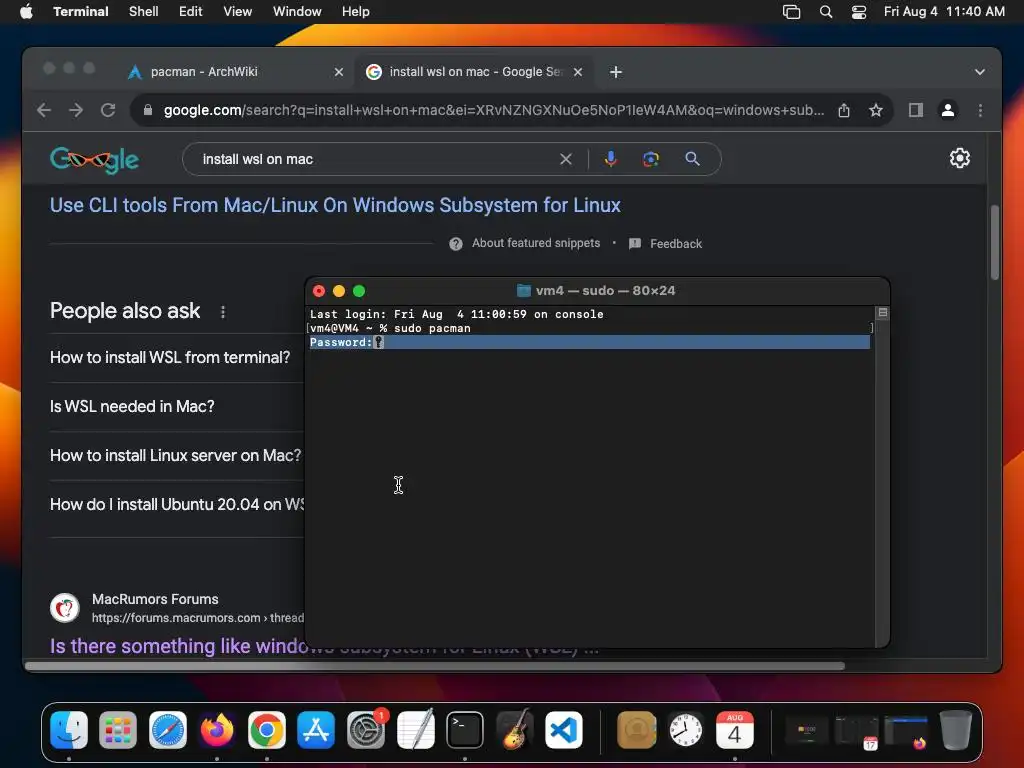This screenshot has height=768, width=1024.
Task: Reload the Google search page
Action: click(x=108, y=110)
